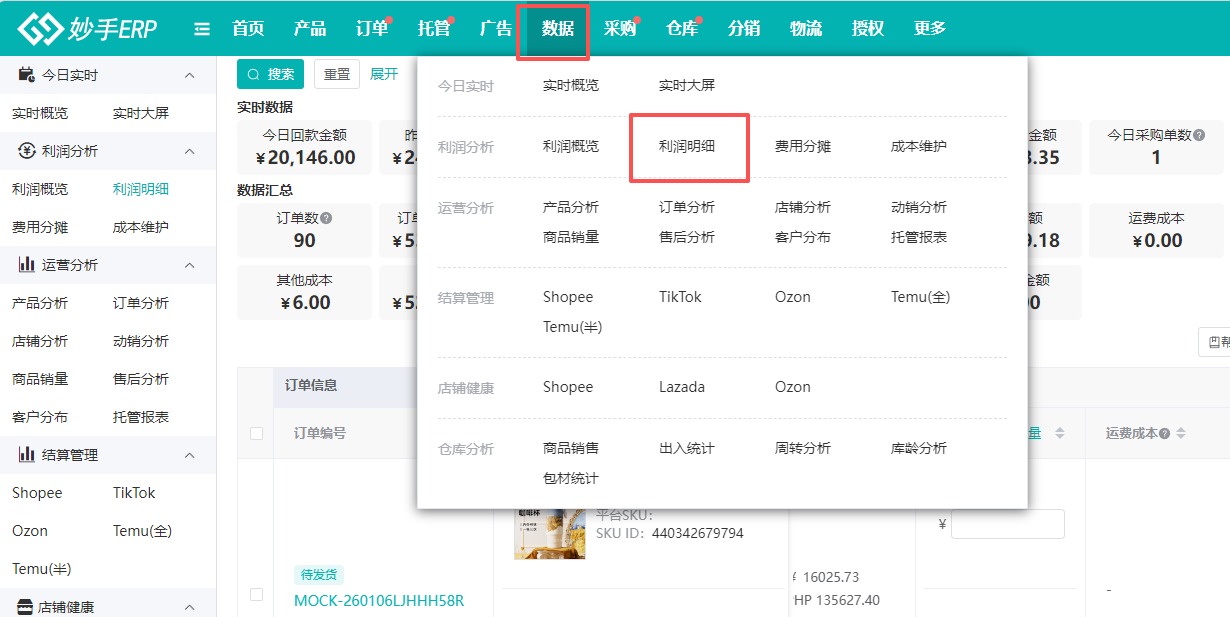
Task: Choose 利润明细 in the dropdown menu
Action: 687,147
